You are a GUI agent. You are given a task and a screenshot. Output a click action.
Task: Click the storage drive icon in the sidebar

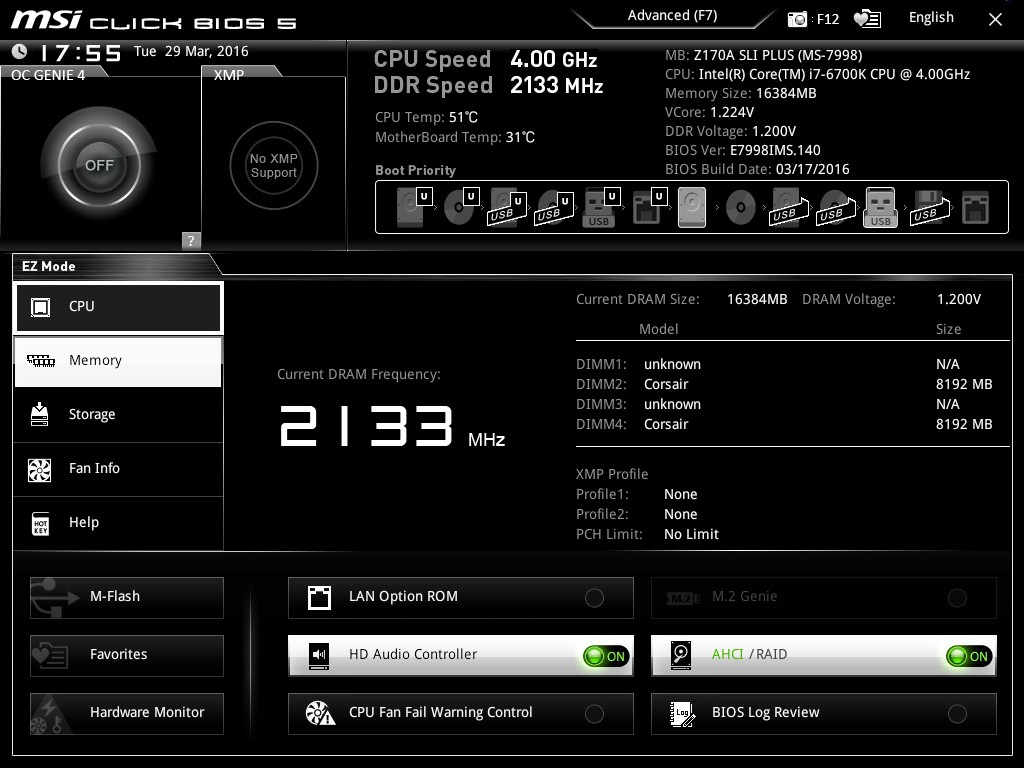tap(40, 414)
